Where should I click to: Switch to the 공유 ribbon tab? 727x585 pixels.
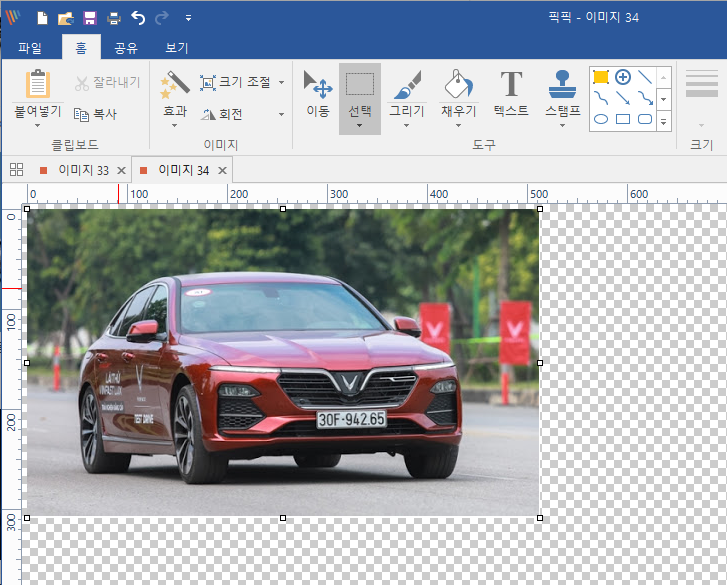pyautogui.click(x=126, y=48)
